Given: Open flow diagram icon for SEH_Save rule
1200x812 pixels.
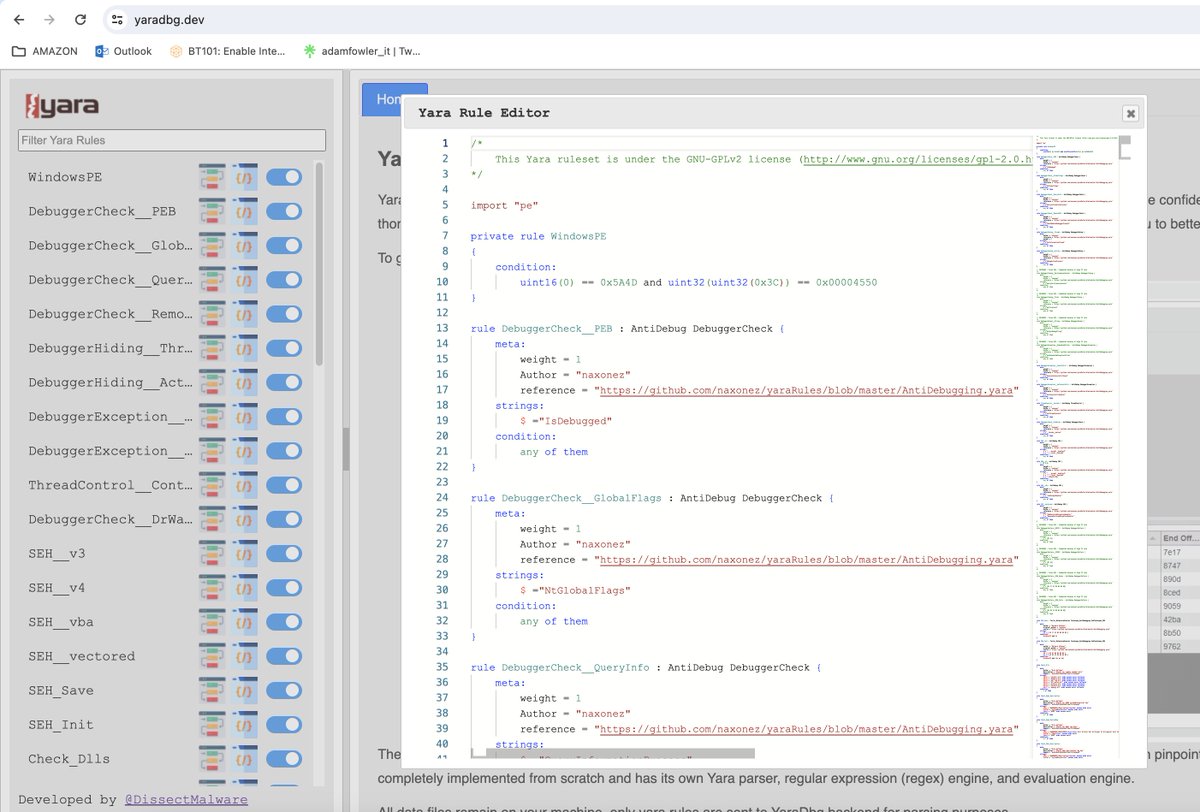Looking at the screenshot, I should click(x=212, y=690).
